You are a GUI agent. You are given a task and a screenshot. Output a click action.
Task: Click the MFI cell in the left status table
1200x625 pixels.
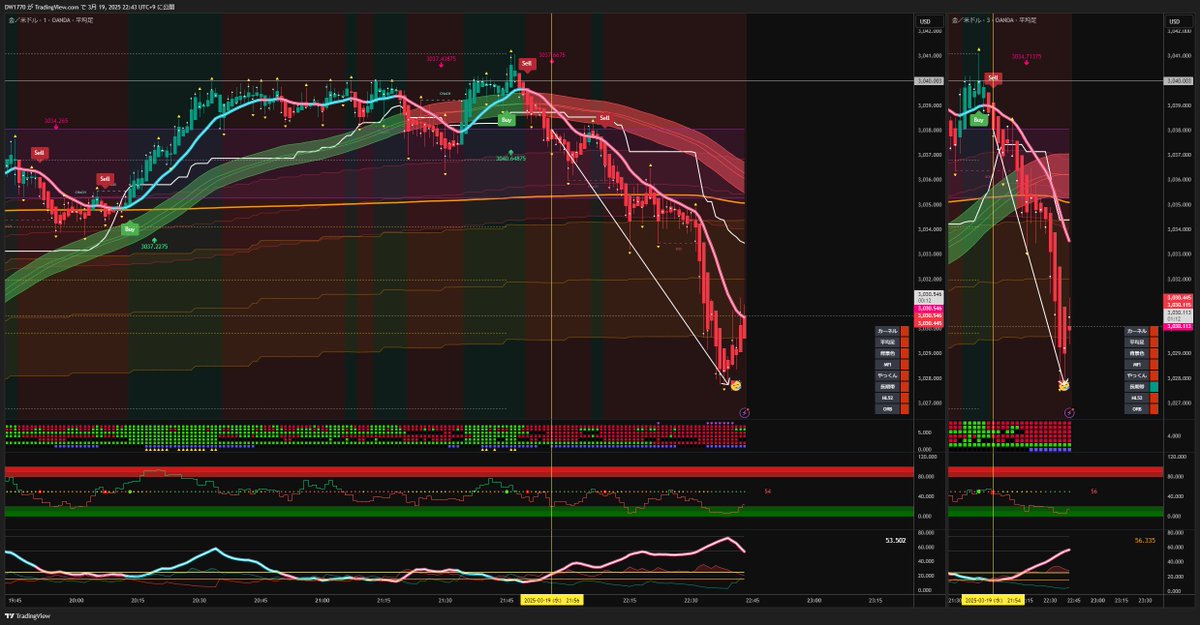887,364
